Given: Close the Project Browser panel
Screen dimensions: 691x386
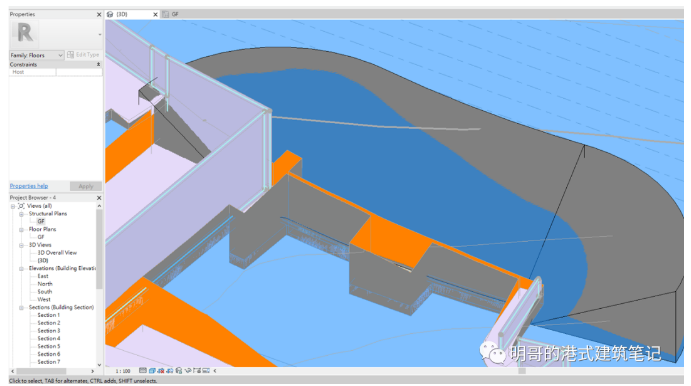Looking at the screenshot, I should 99,198.
